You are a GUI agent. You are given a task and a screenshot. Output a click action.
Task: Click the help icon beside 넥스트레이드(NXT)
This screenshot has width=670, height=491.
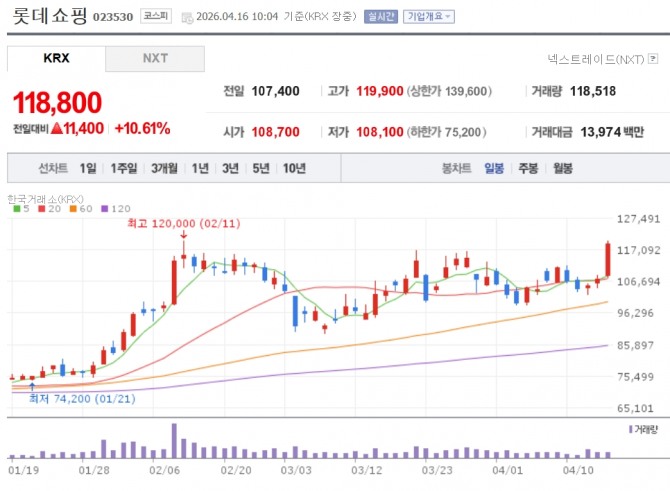(x=654, y=60)
